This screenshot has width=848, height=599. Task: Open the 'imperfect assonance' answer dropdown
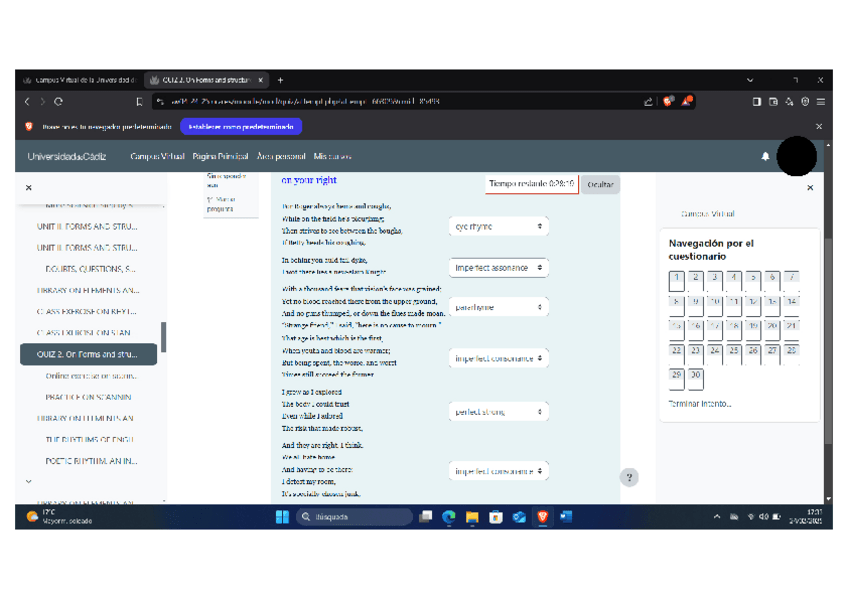point(498,268)
